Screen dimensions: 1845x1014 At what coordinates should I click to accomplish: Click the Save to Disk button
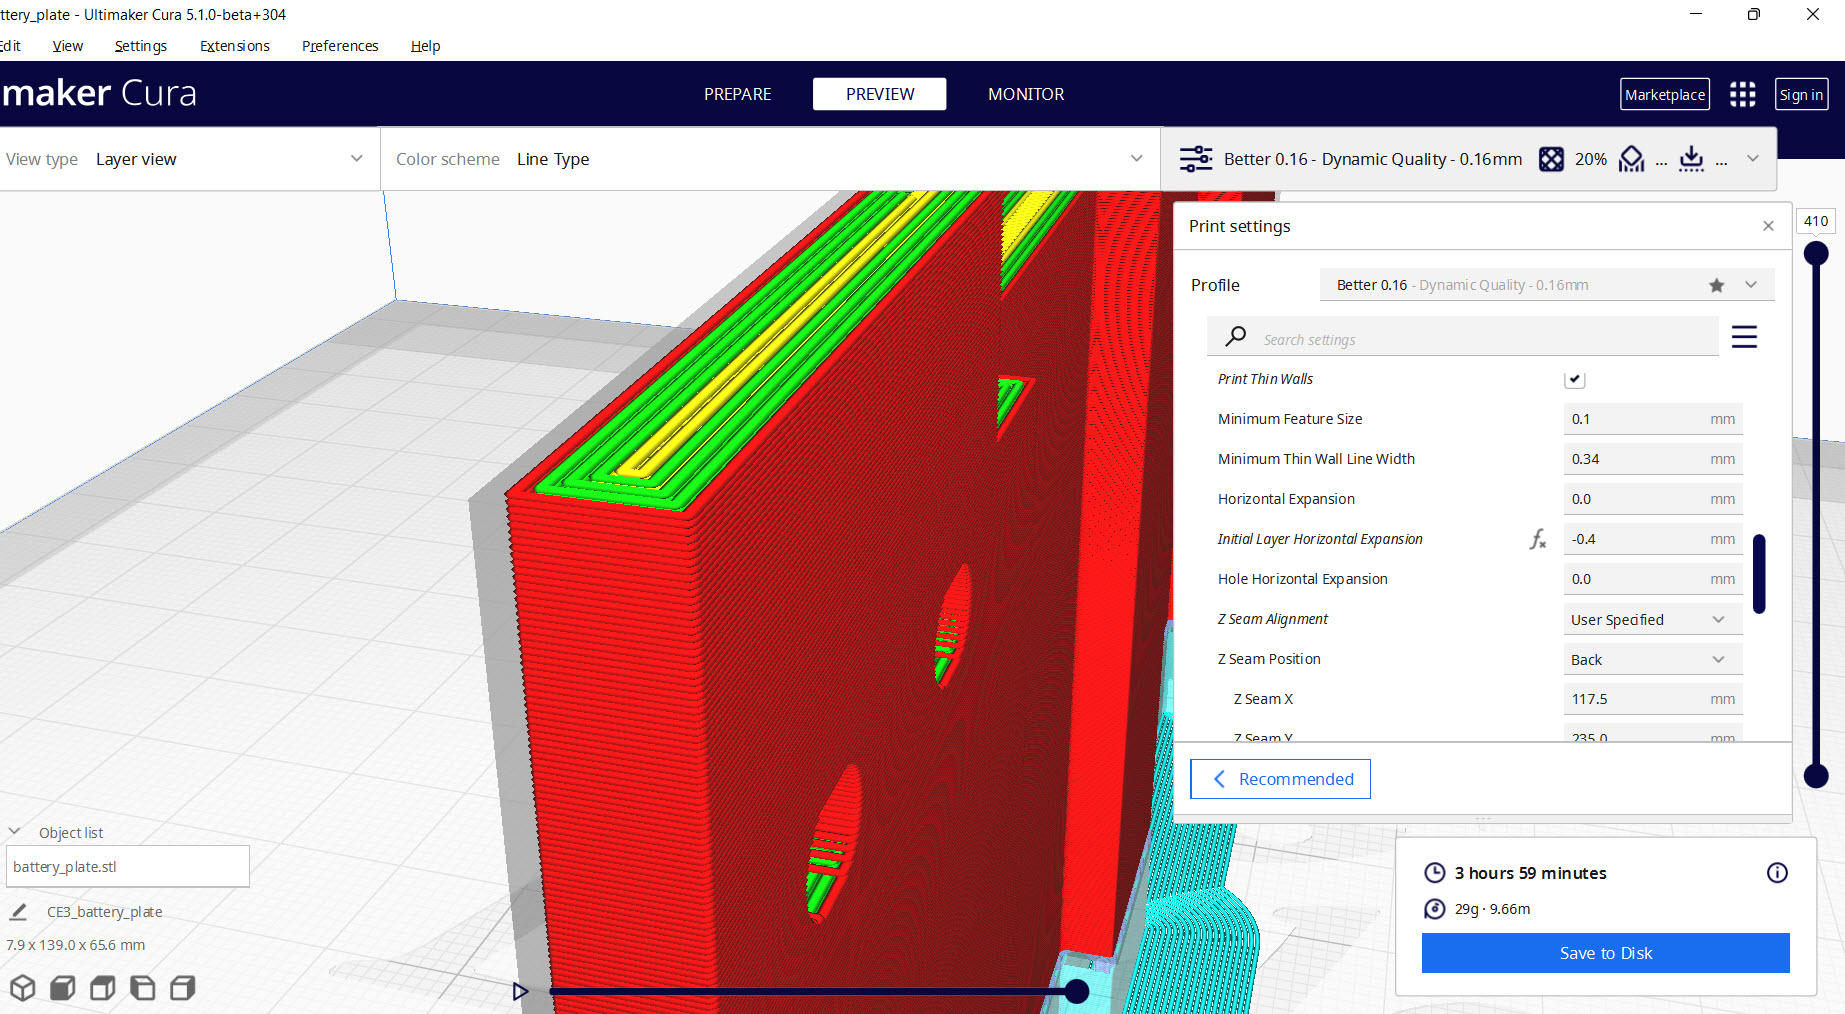(x=1604, y=953)
